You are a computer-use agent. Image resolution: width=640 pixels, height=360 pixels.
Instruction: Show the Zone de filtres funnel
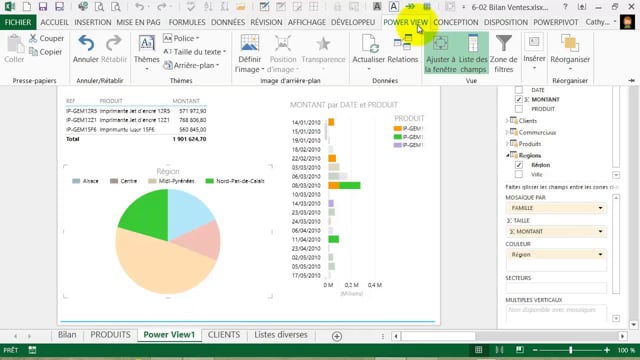click(x=504, y=44)
